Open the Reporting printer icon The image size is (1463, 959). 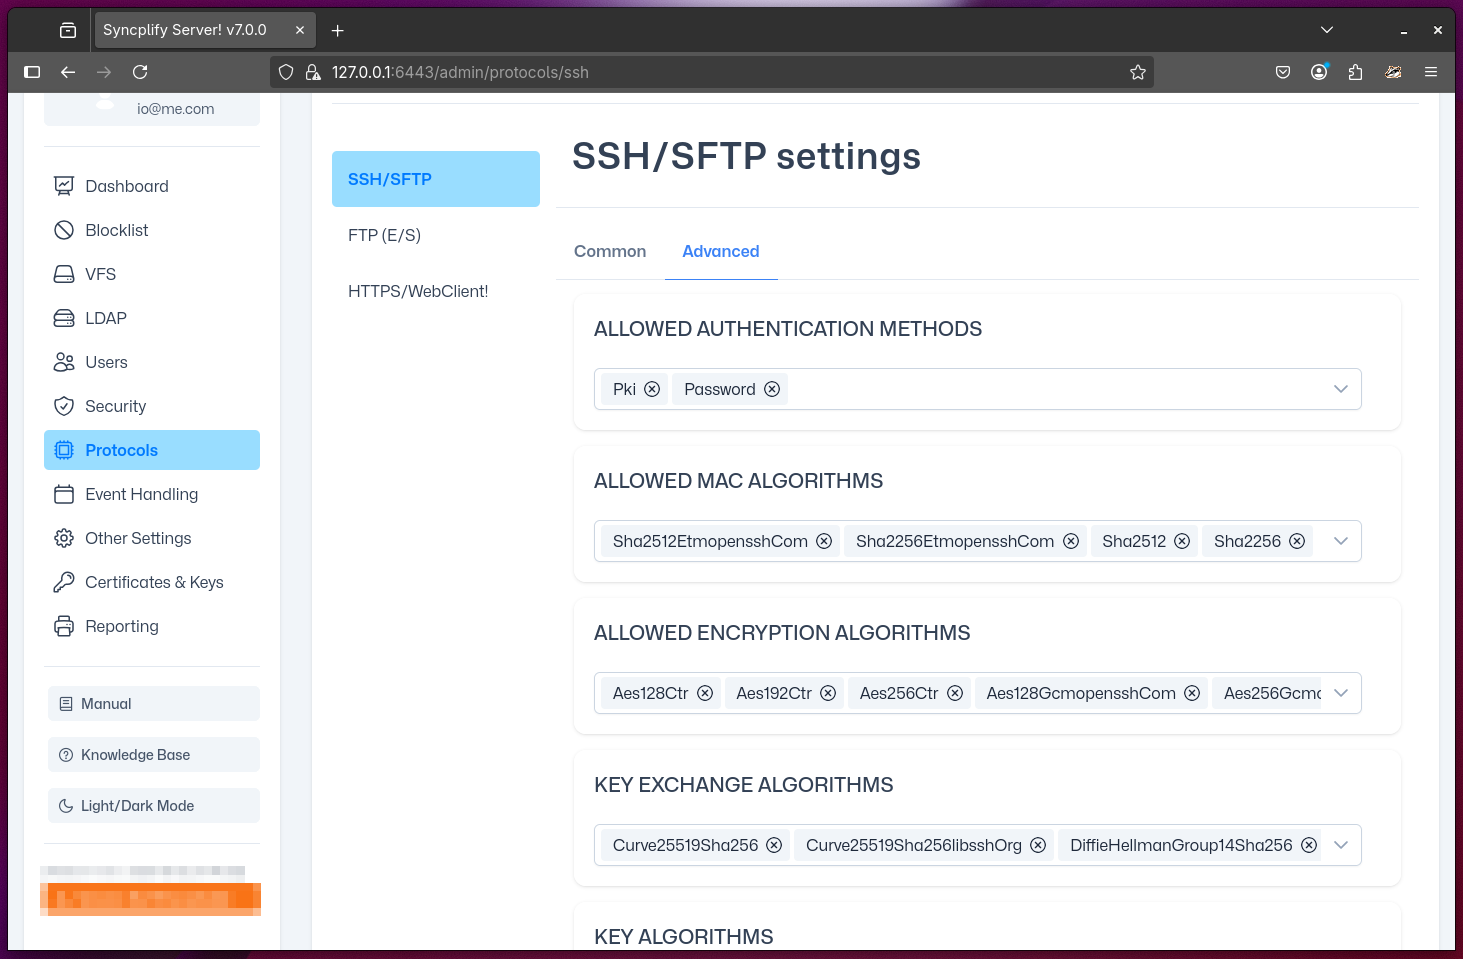point(64,626)
